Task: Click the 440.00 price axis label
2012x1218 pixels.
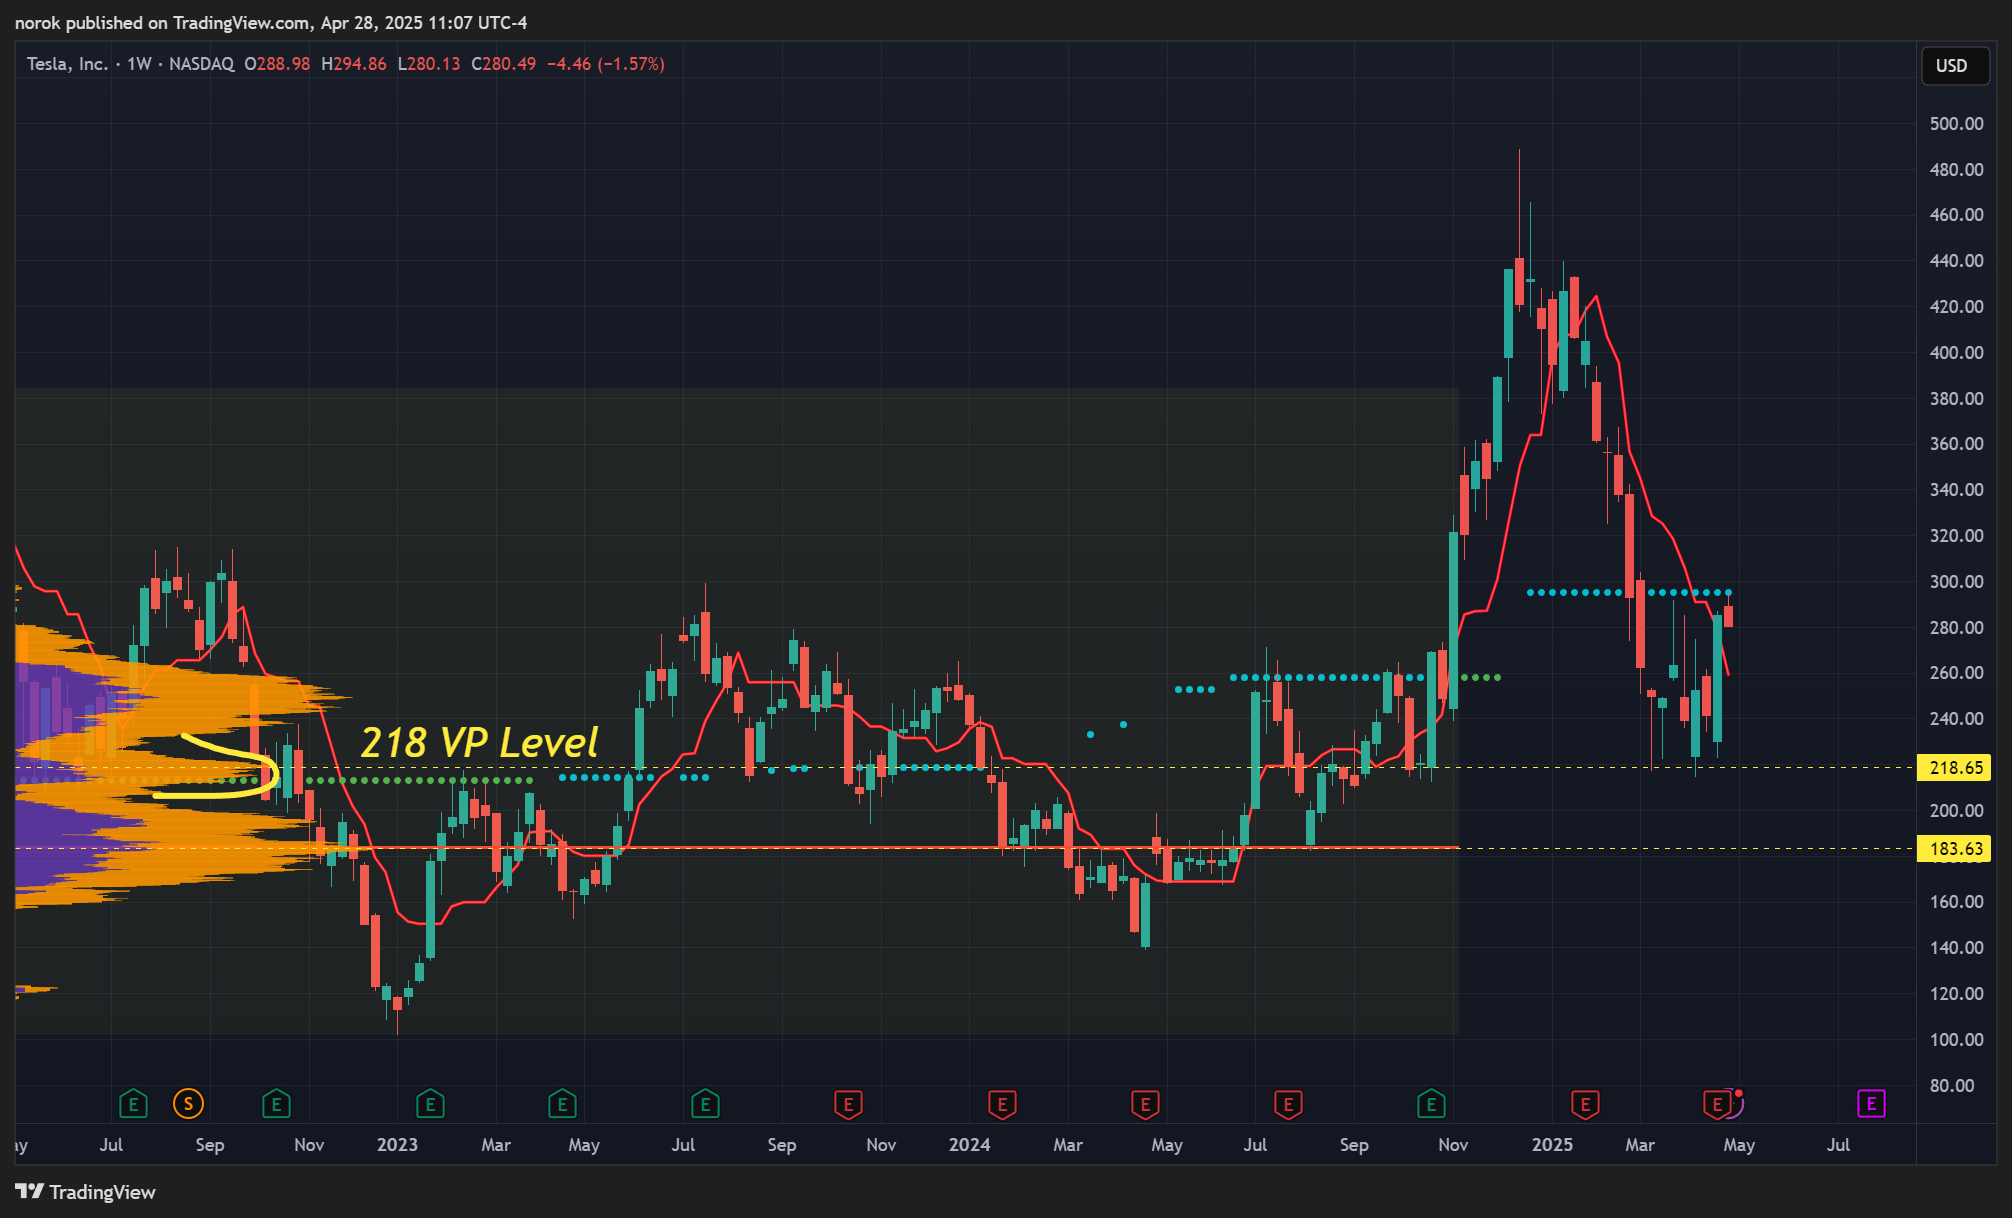Action: click(x=1956, y=261)
